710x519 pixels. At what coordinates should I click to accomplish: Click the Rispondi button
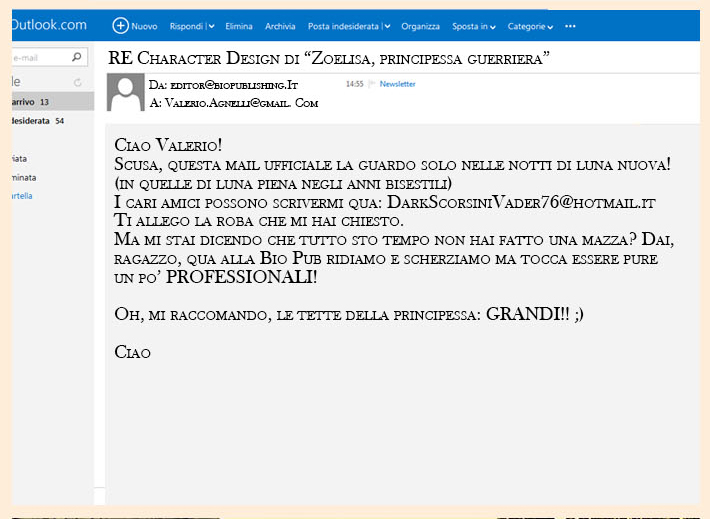[186, 26]
